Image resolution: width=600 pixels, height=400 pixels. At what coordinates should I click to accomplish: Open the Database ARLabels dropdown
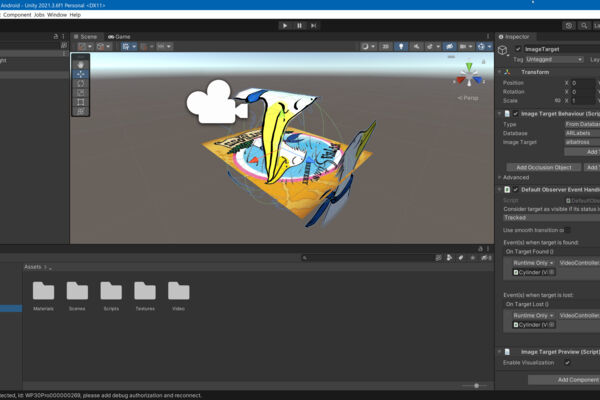pyautogui.click(x=582, y=133)
